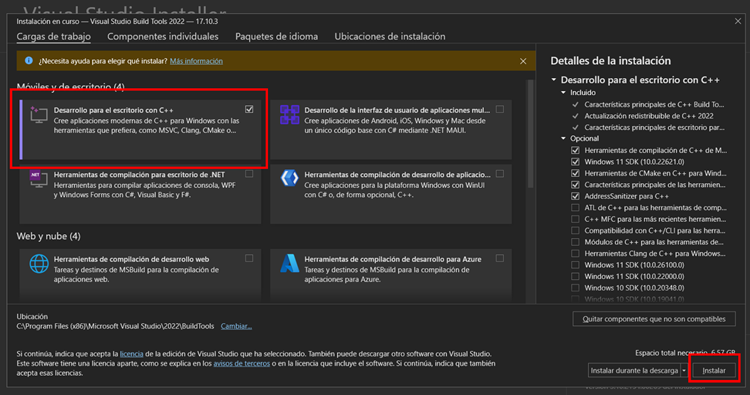Enable ATL de C++ component
750x395 pixels.
click(x=575, y=208)
